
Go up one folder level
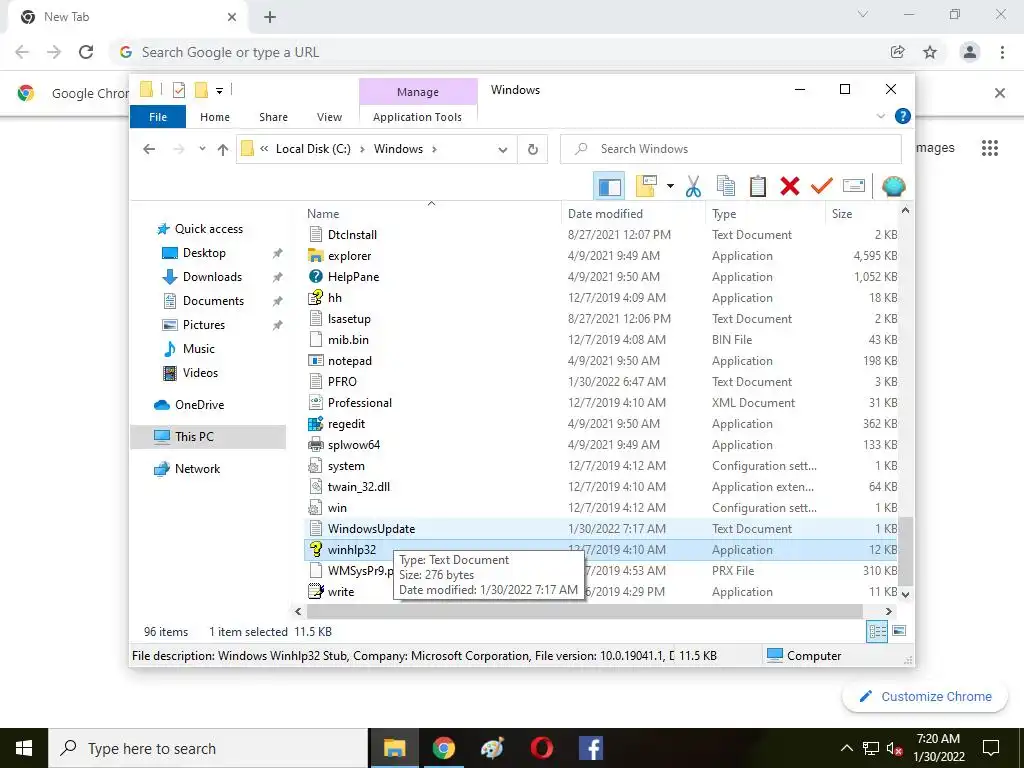point(223,150)
